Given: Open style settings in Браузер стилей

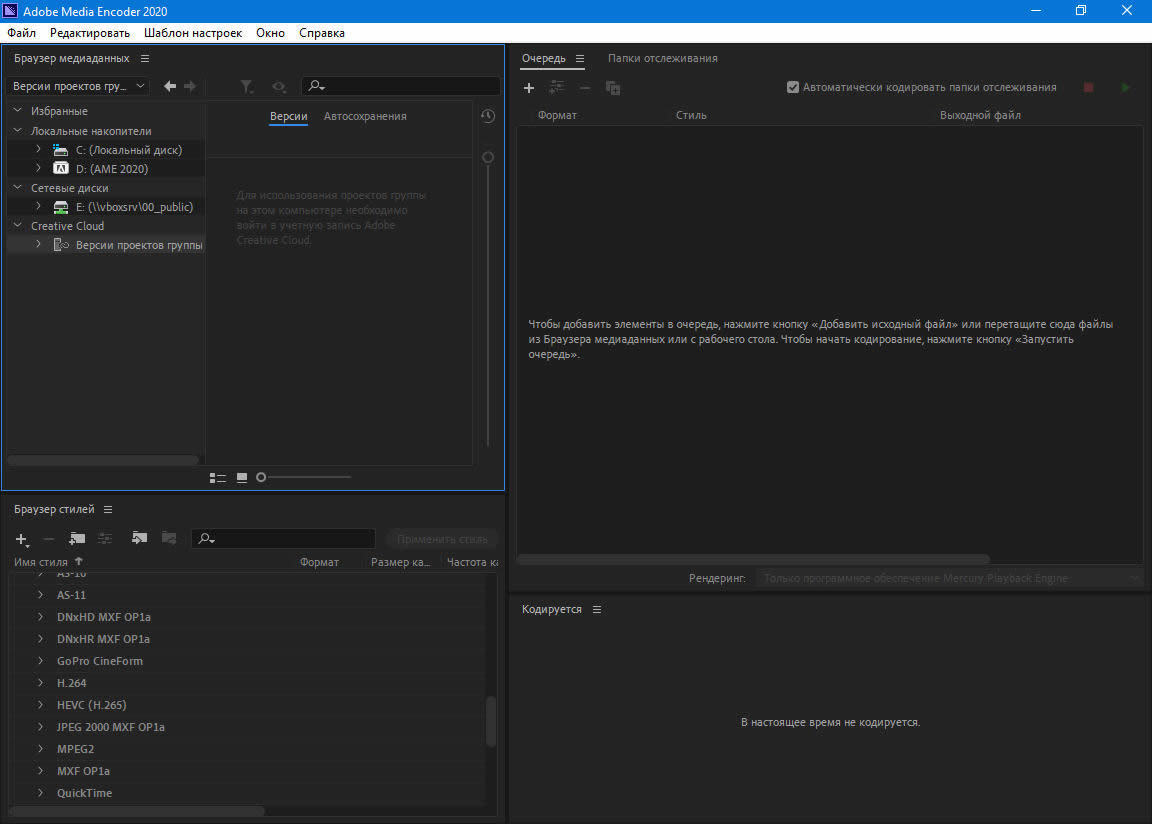Looking at the screenshot, I should point(105,539).
